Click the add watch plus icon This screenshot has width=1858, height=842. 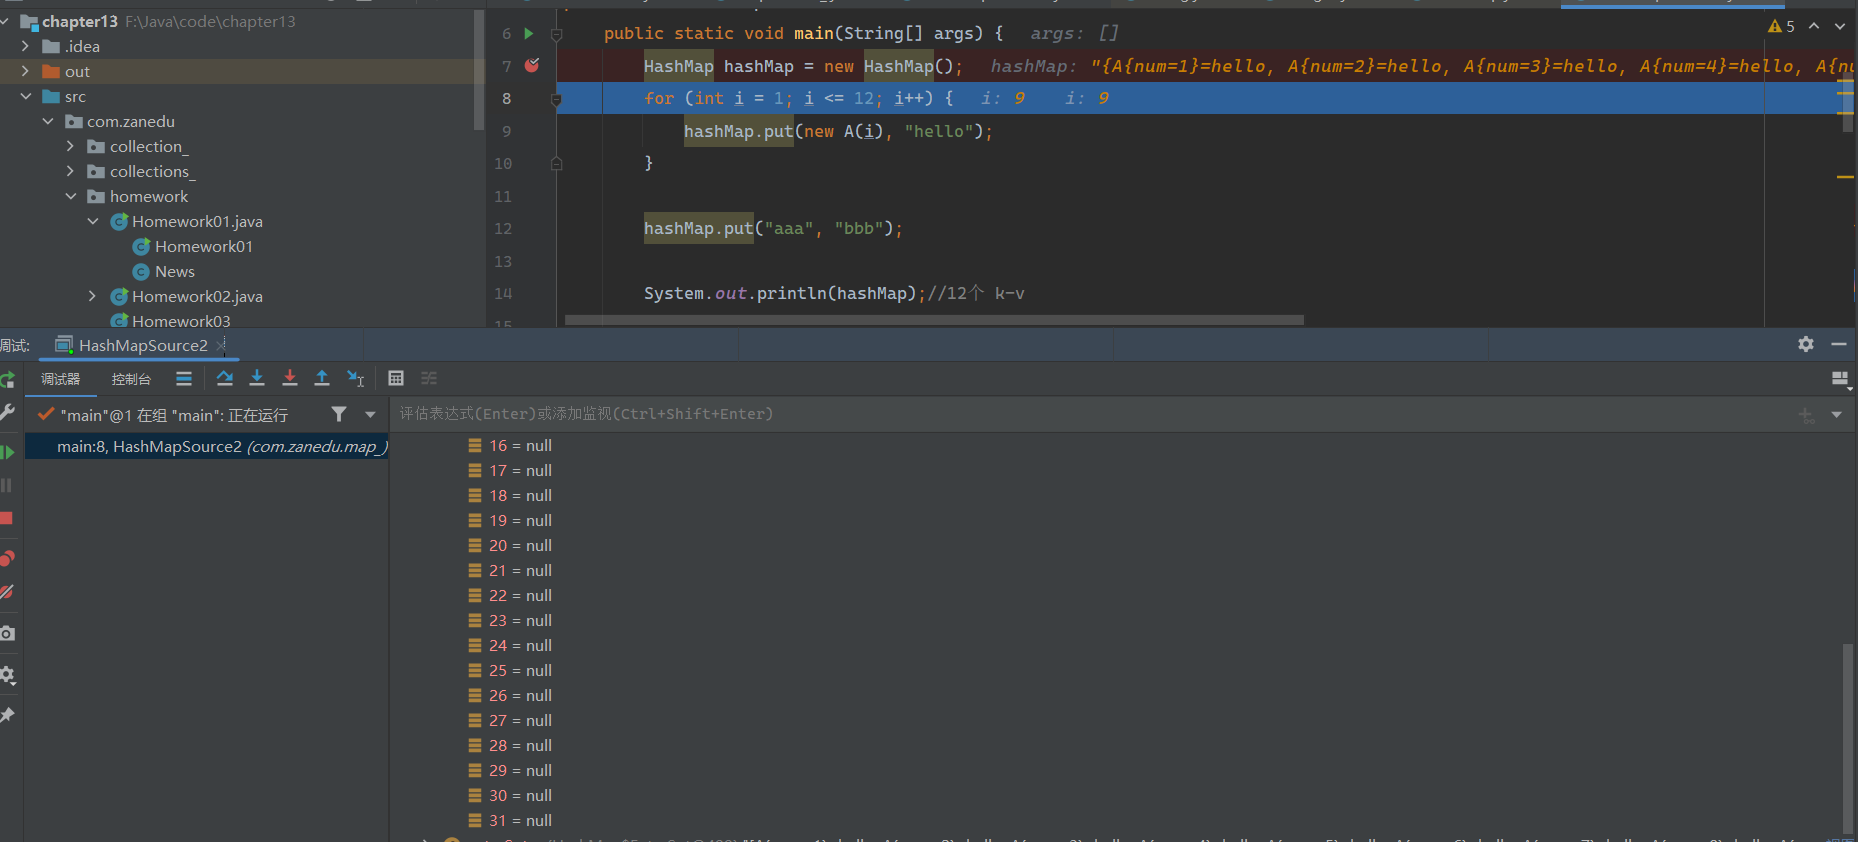(x=1806, y=414)
